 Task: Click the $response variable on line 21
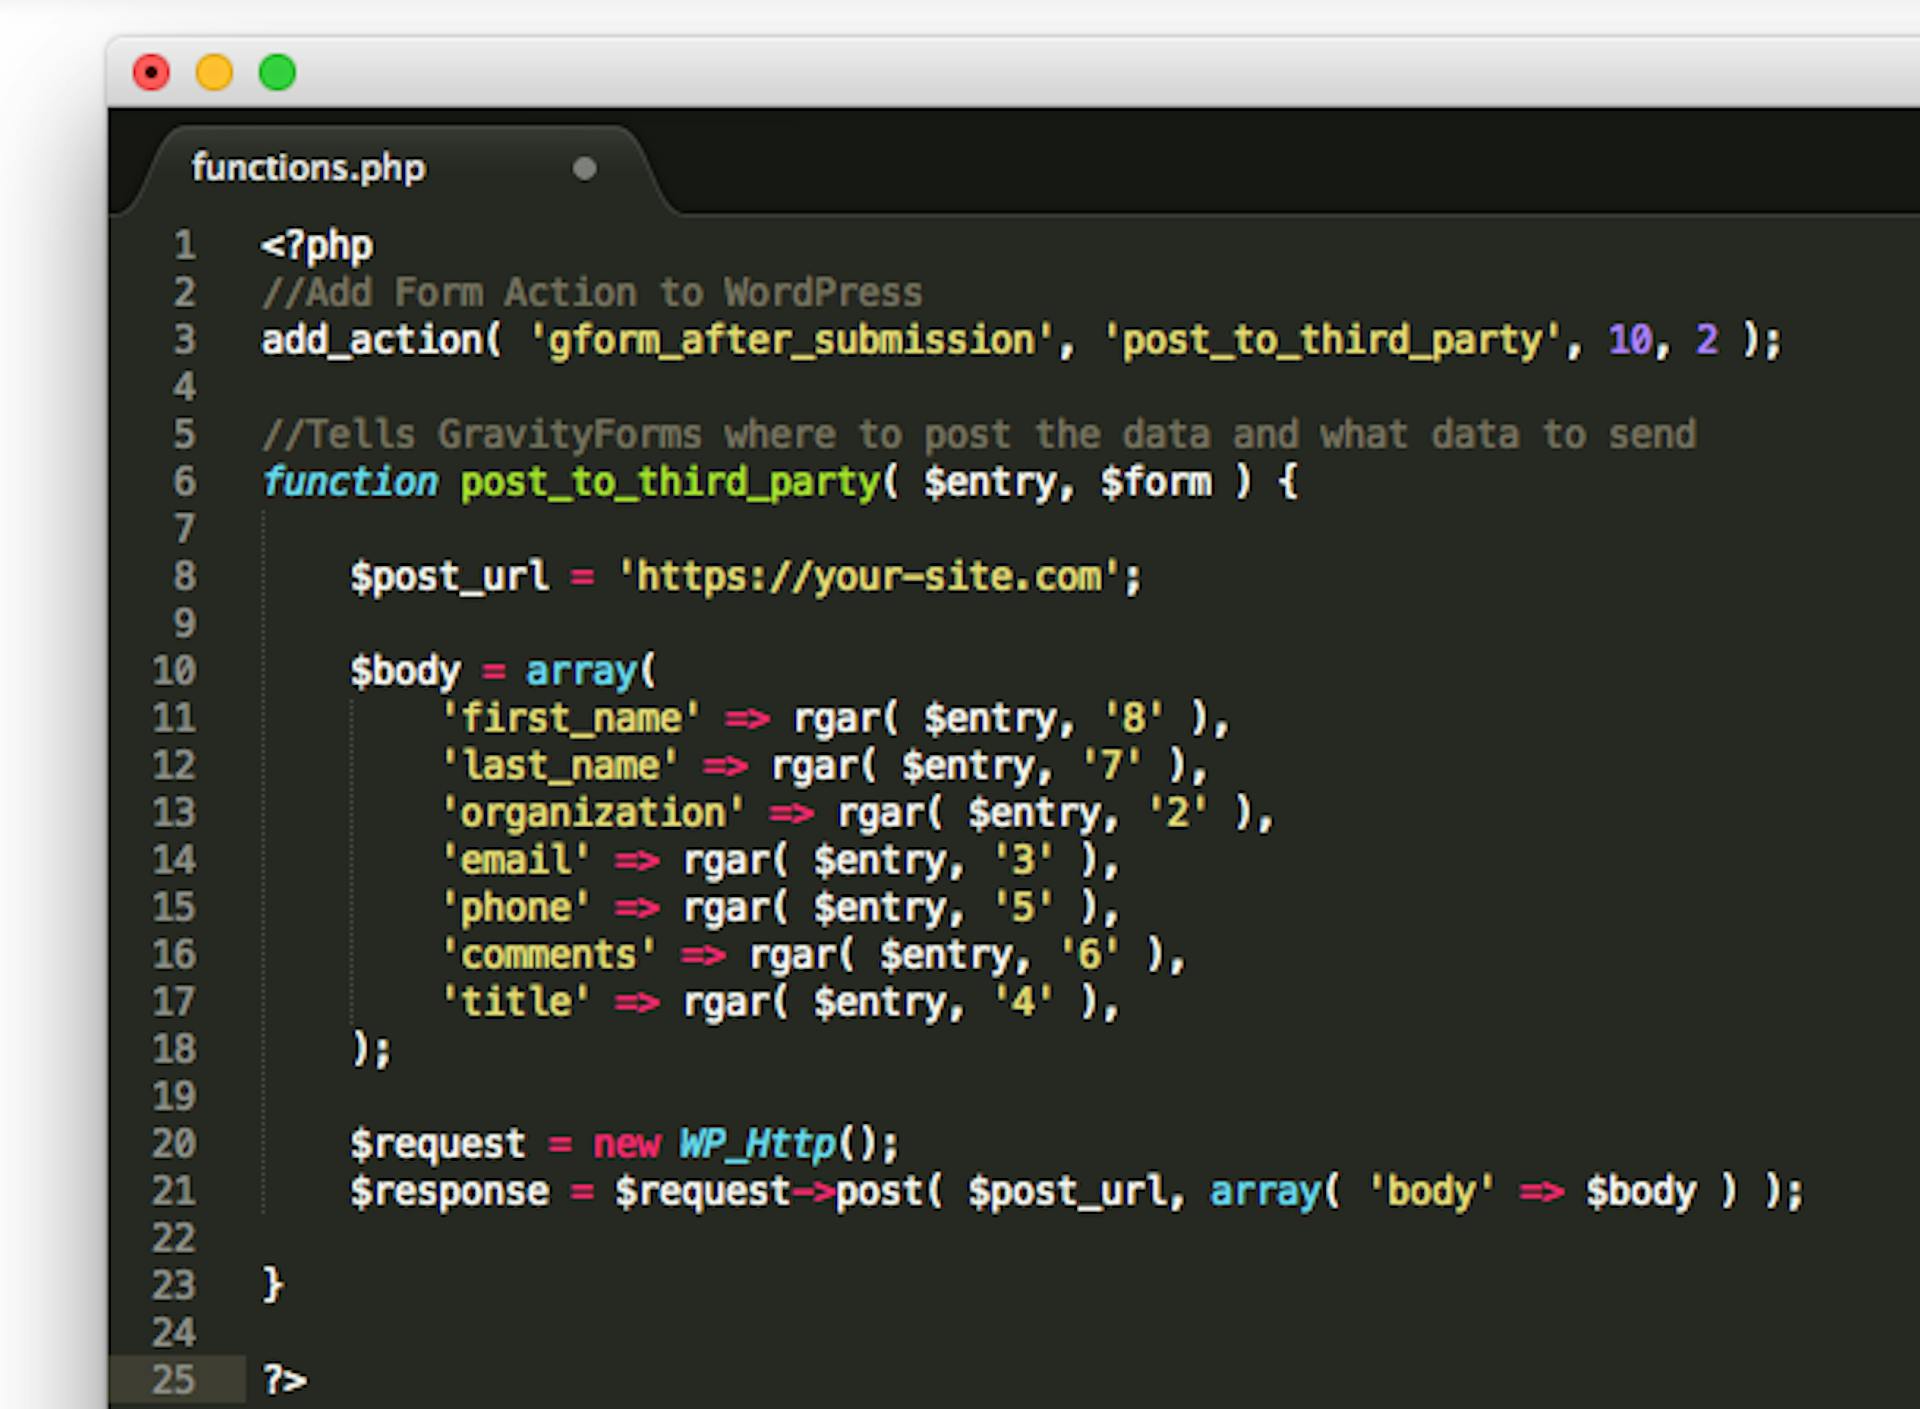pos(449,1191)
